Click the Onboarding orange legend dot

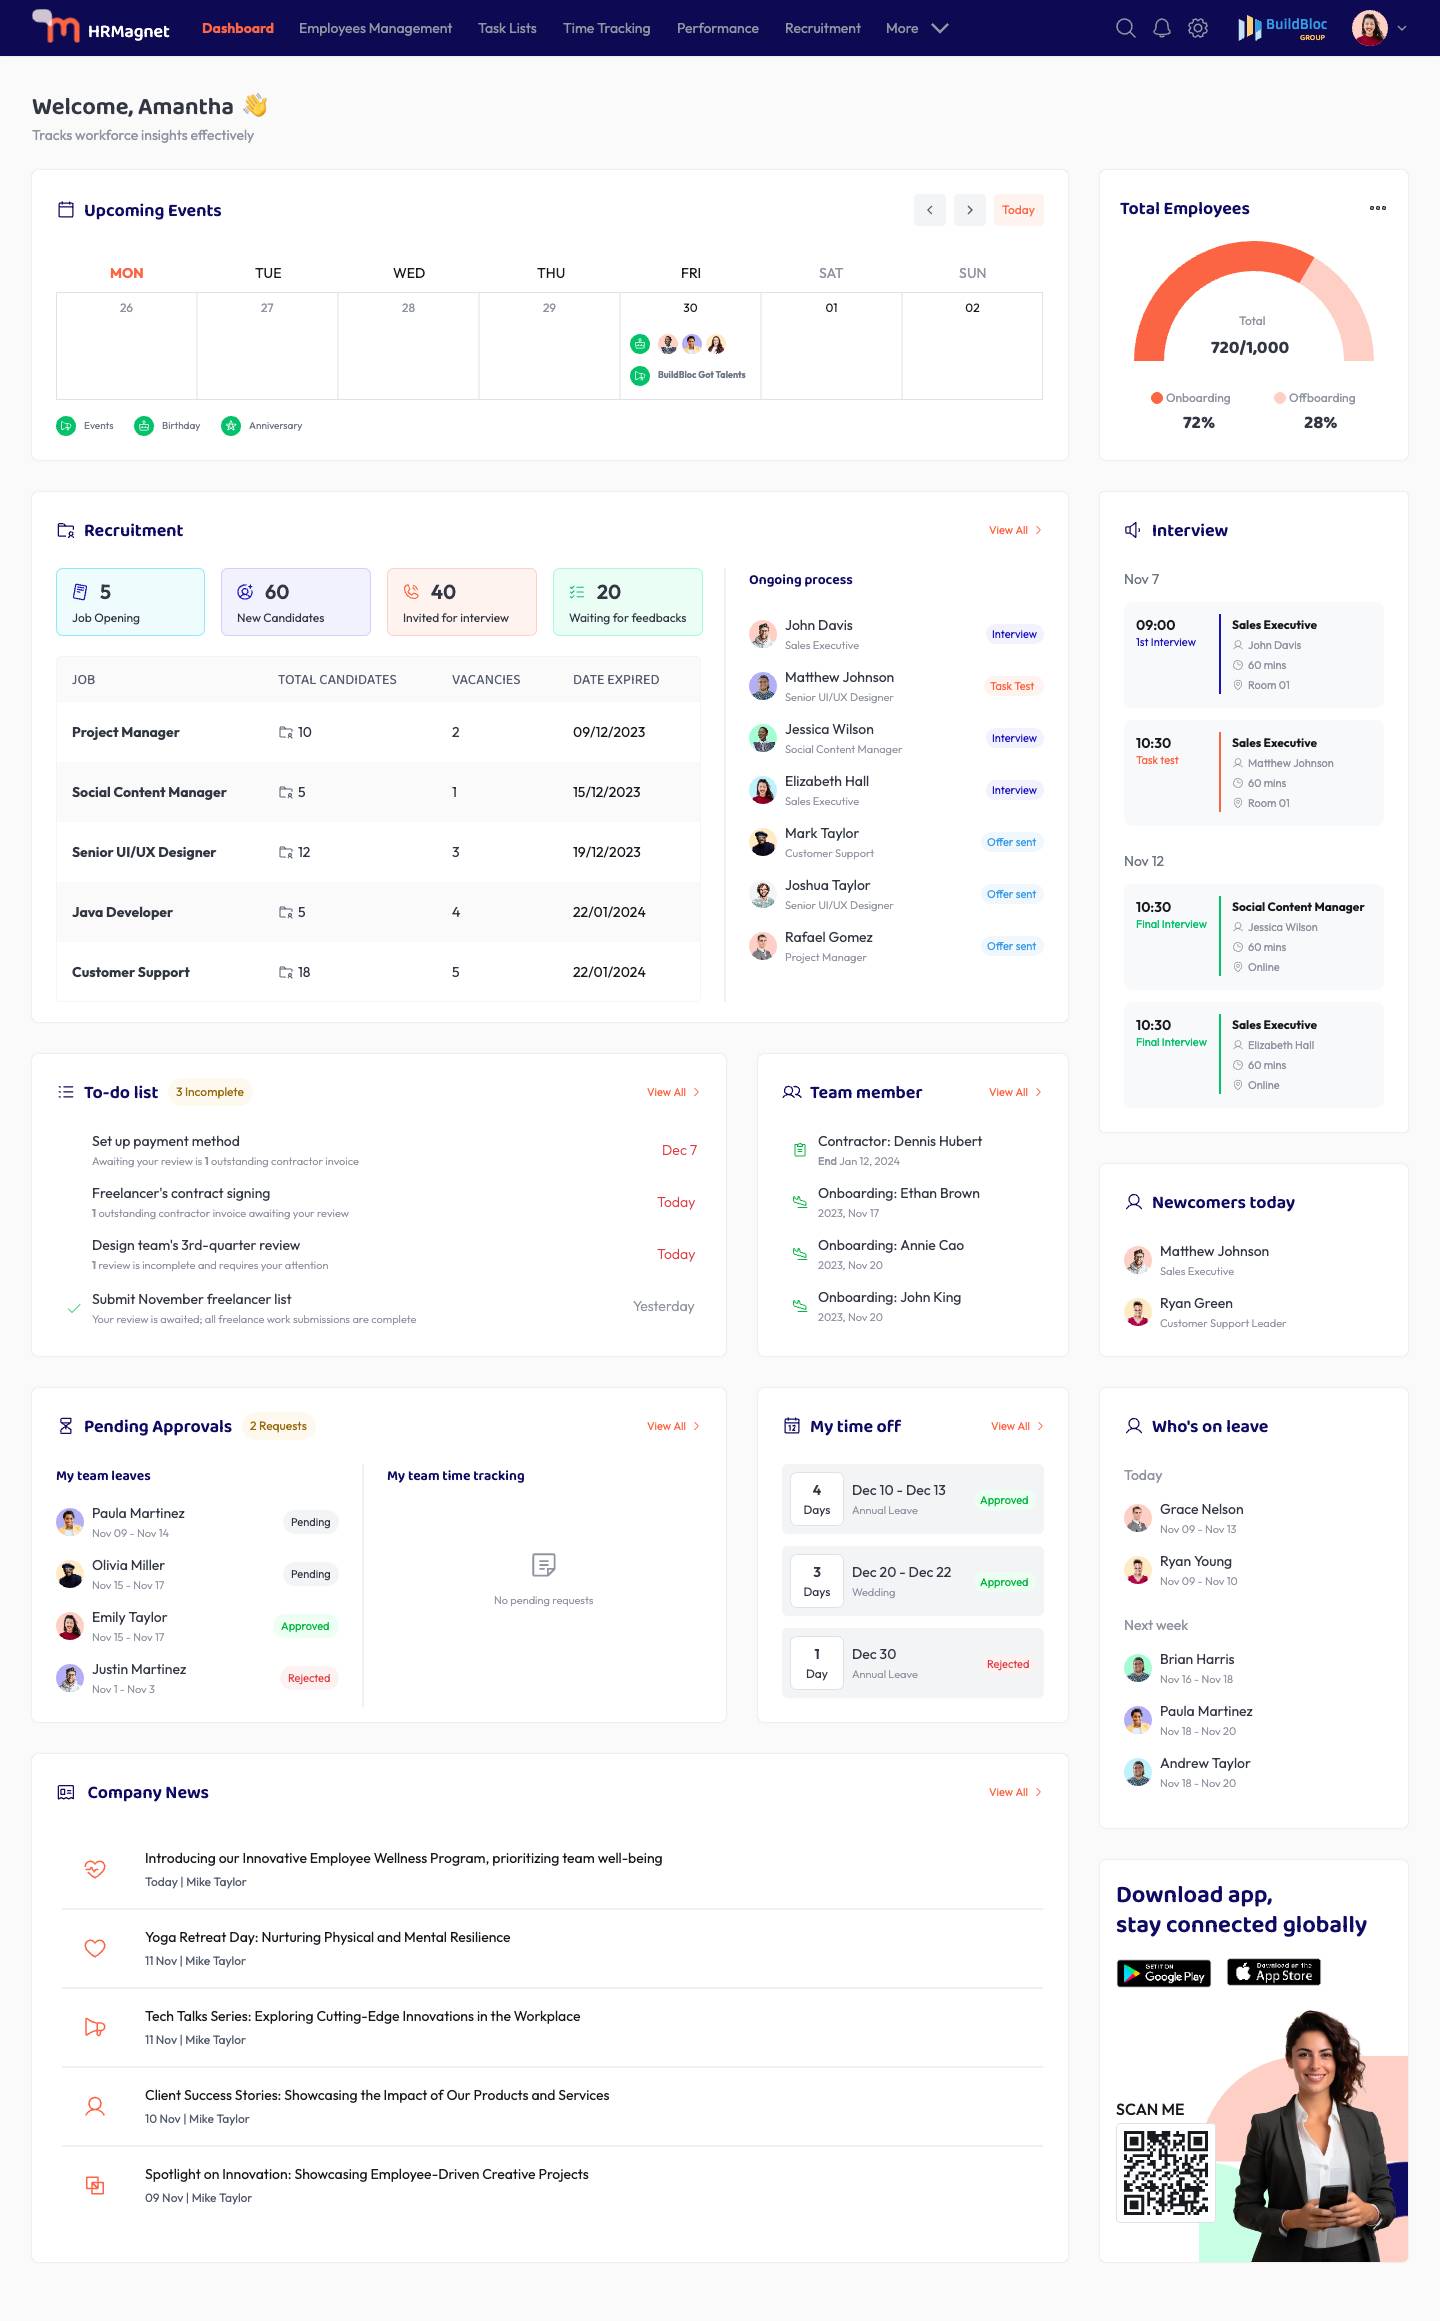(x=1157, y=398)
